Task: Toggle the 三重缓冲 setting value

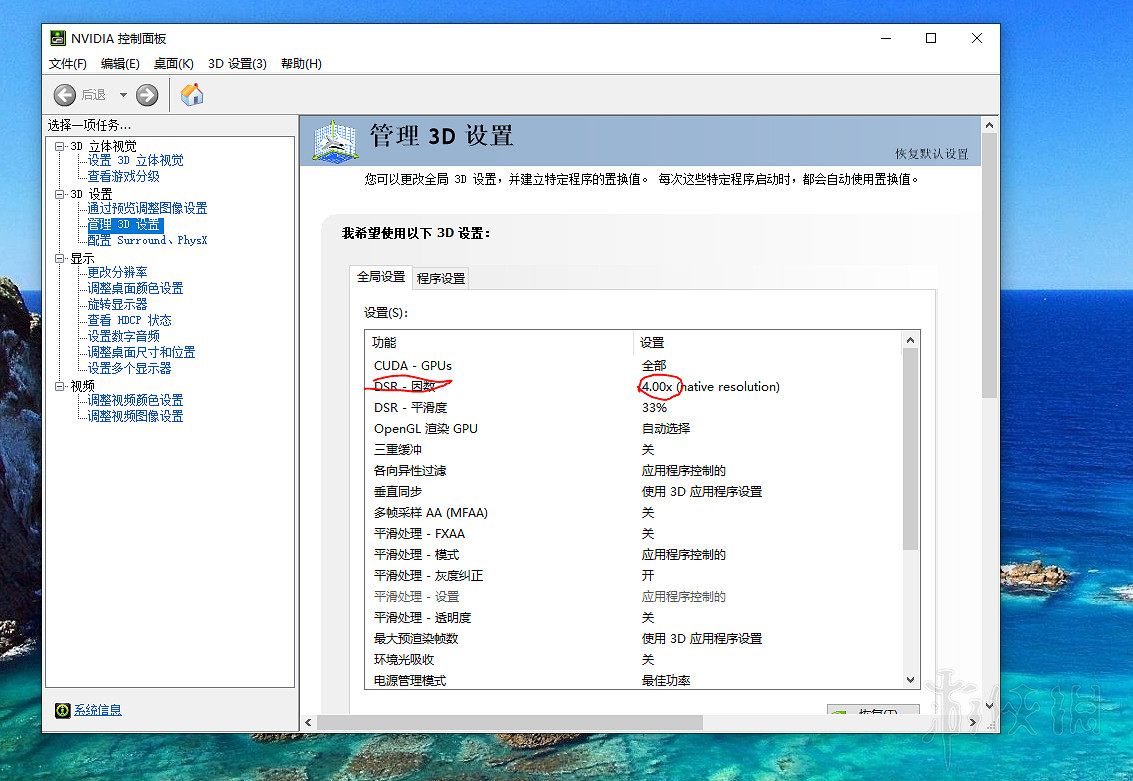Action: (x=646, y=449)
